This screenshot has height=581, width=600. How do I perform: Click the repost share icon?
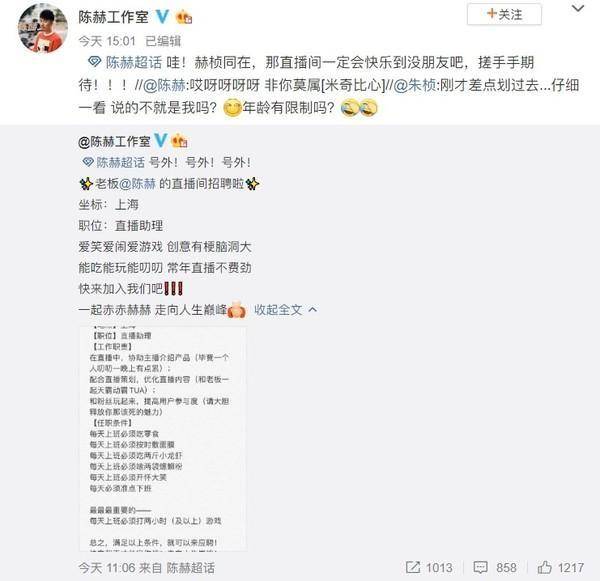(413, 567)
